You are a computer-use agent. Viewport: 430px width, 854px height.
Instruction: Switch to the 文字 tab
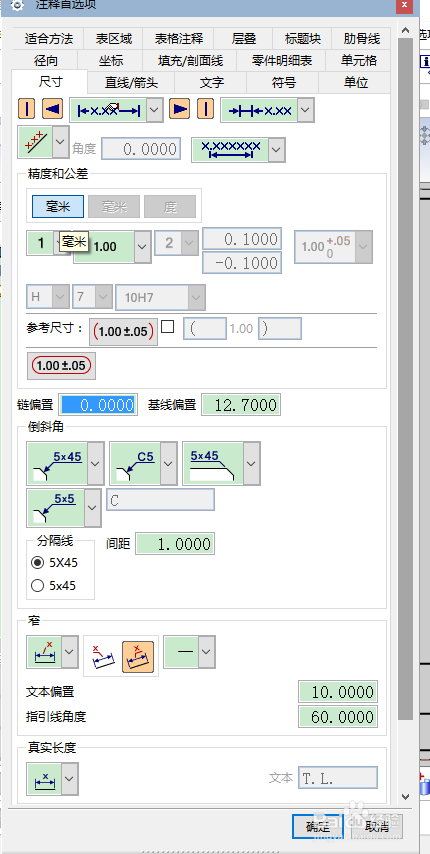click(211, 83)
